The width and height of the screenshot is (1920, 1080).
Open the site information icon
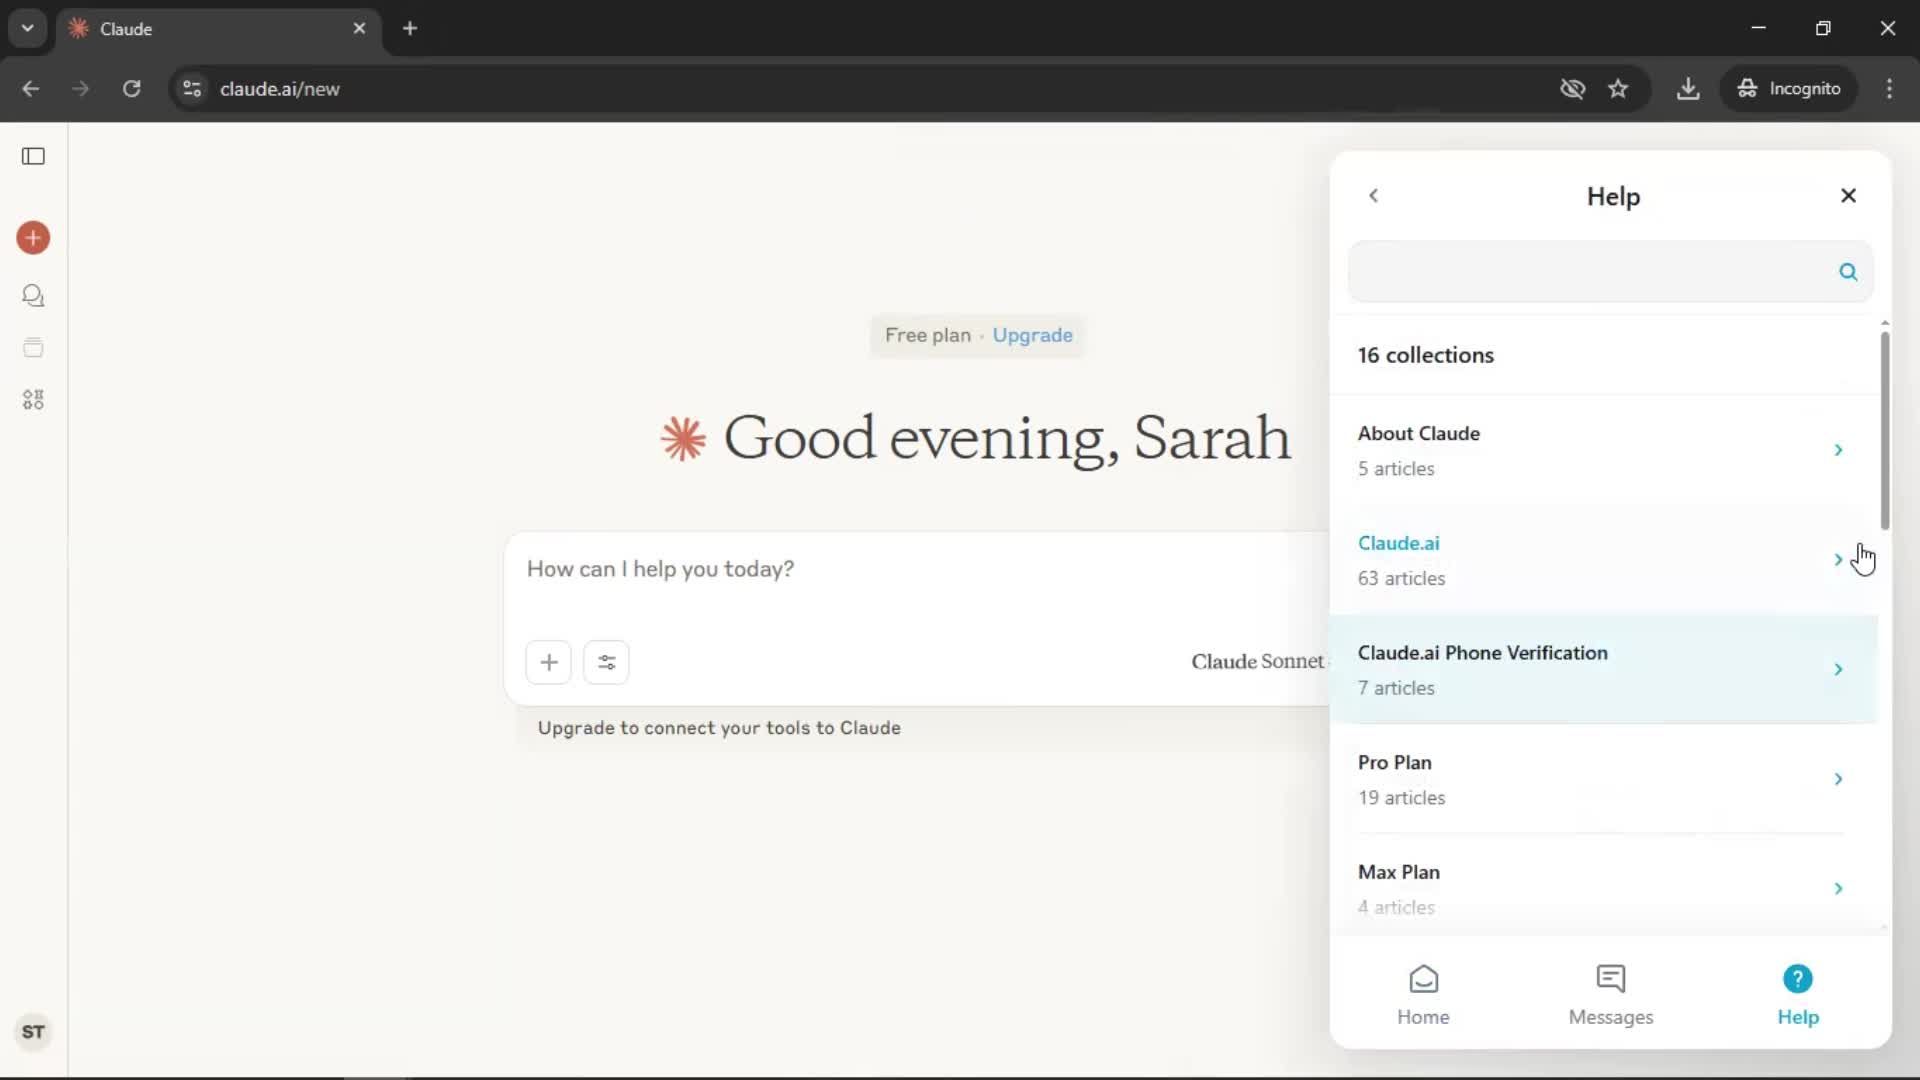192,89
